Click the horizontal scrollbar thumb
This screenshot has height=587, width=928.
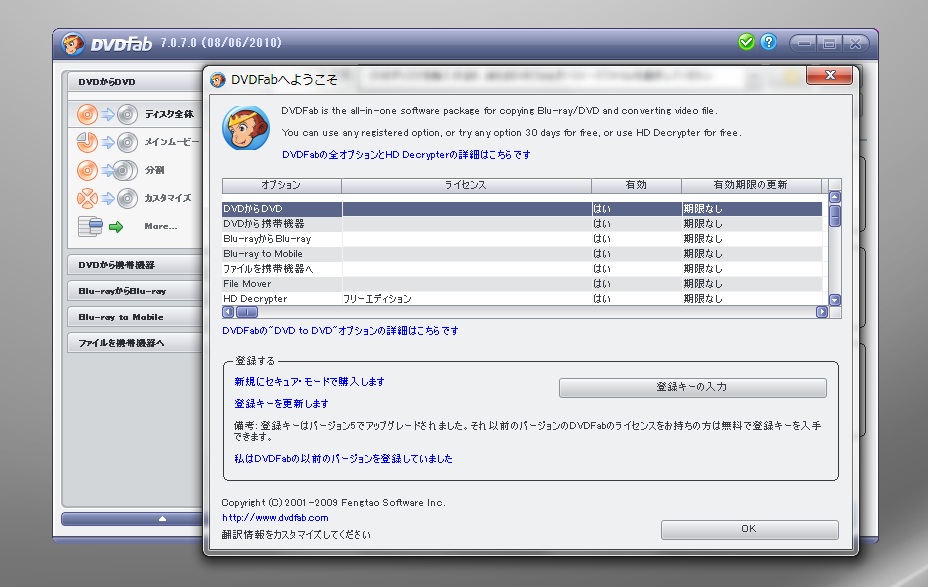pyautogui.click(x=247, y=312)
